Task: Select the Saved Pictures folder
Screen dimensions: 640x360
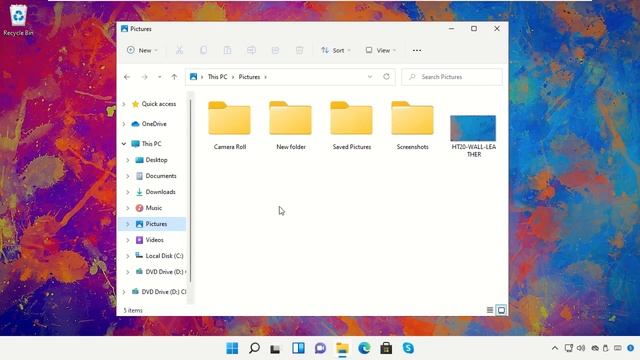Action: 351,125
